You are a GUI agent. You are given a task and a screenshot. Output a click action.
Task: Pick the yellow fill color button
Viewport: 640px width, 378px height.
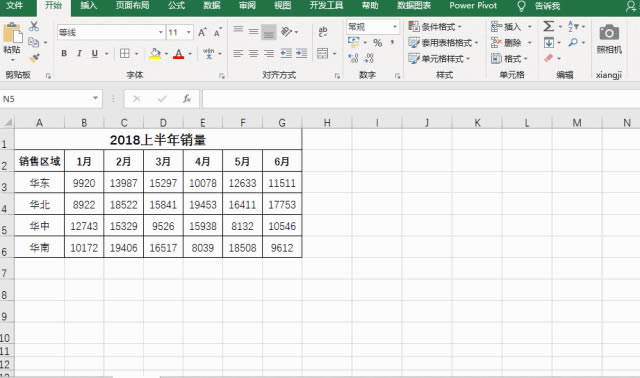coord(155,53)
